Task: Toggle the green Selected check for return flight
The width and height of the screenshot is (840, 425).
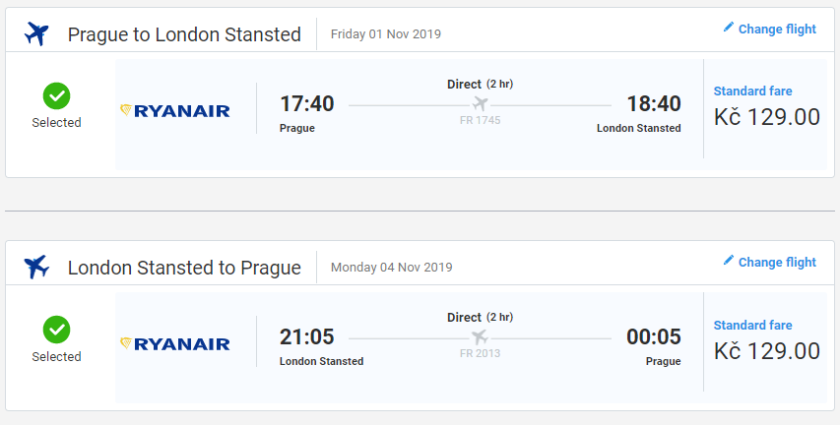Action: (x=56, y=329)
